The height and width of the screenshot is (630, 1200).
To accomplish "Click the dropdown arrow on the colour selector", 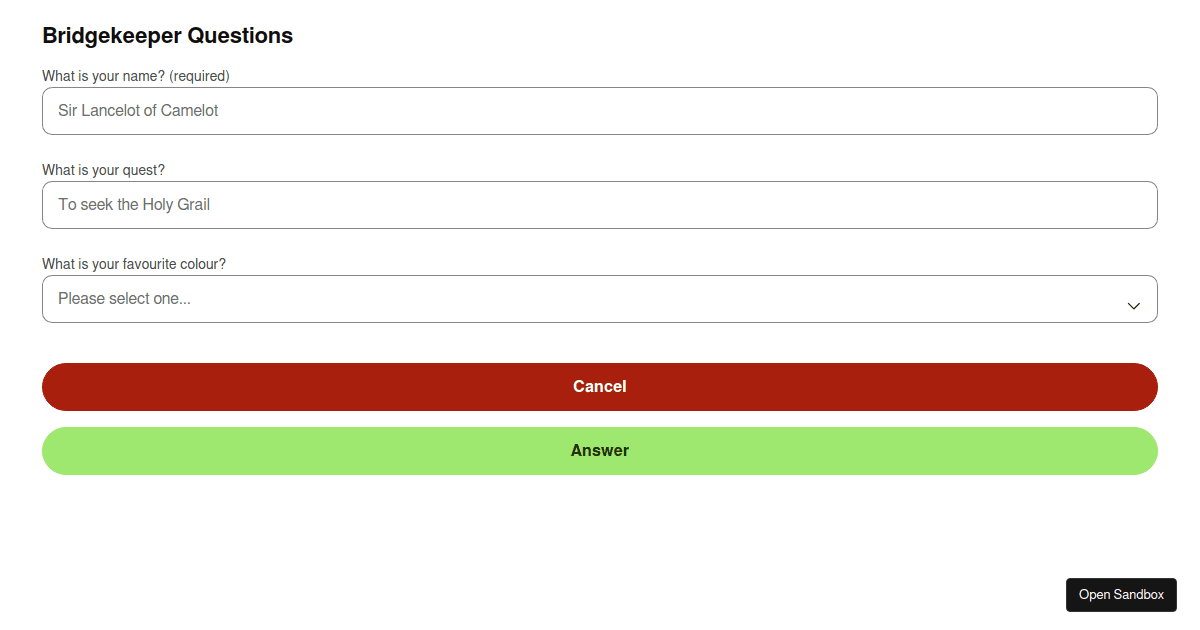I will pos(1133,305).
